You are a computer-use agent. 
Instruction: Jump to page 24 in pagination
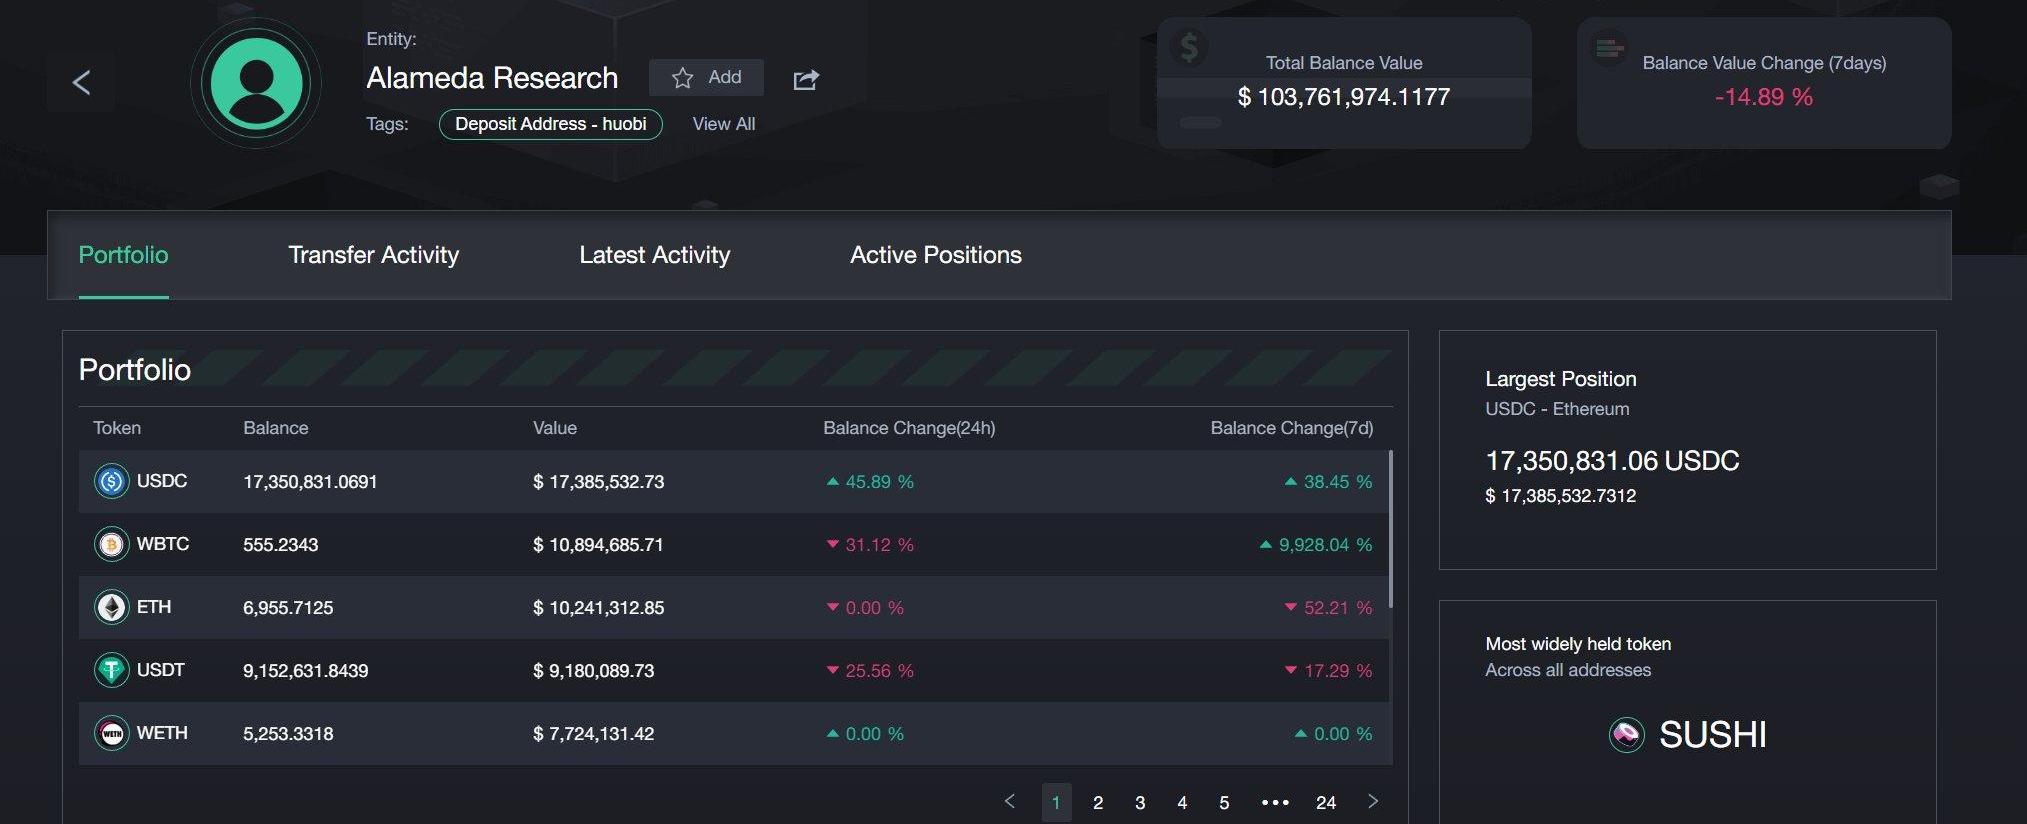[1326, 802]
